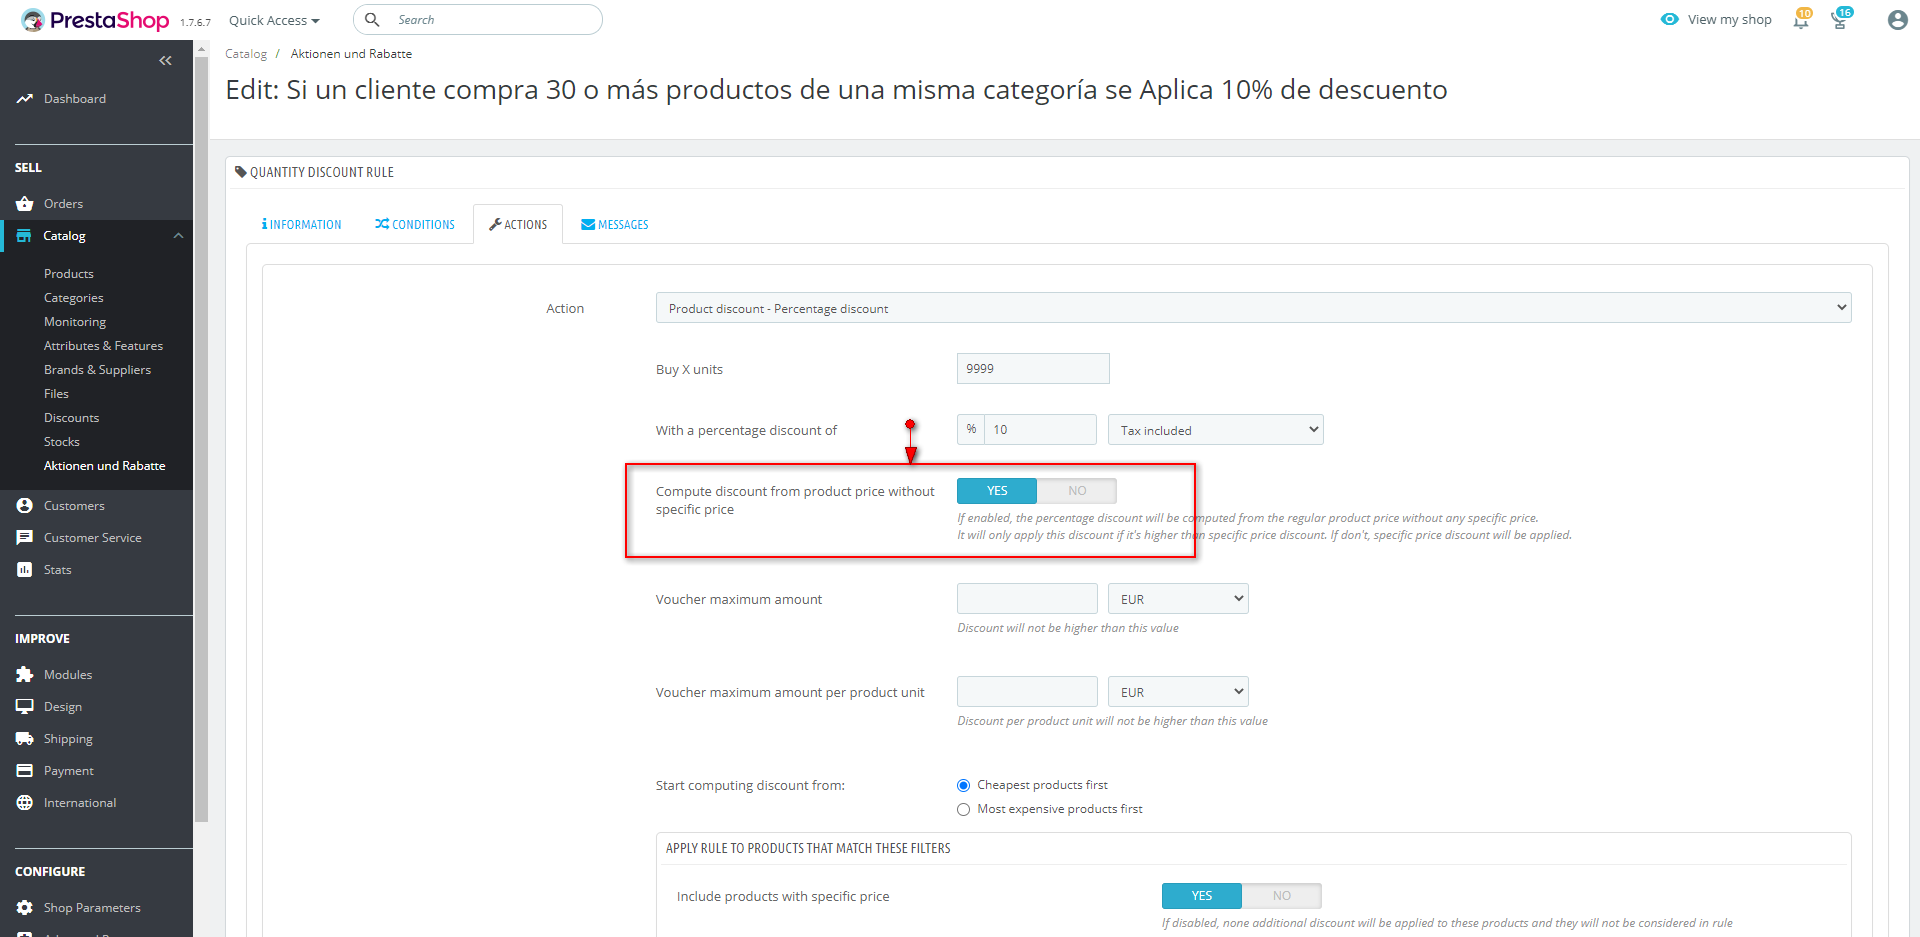Click the View my shop link
Image resolution: width=1920 pixels, height=937 pixels.
1729,20
